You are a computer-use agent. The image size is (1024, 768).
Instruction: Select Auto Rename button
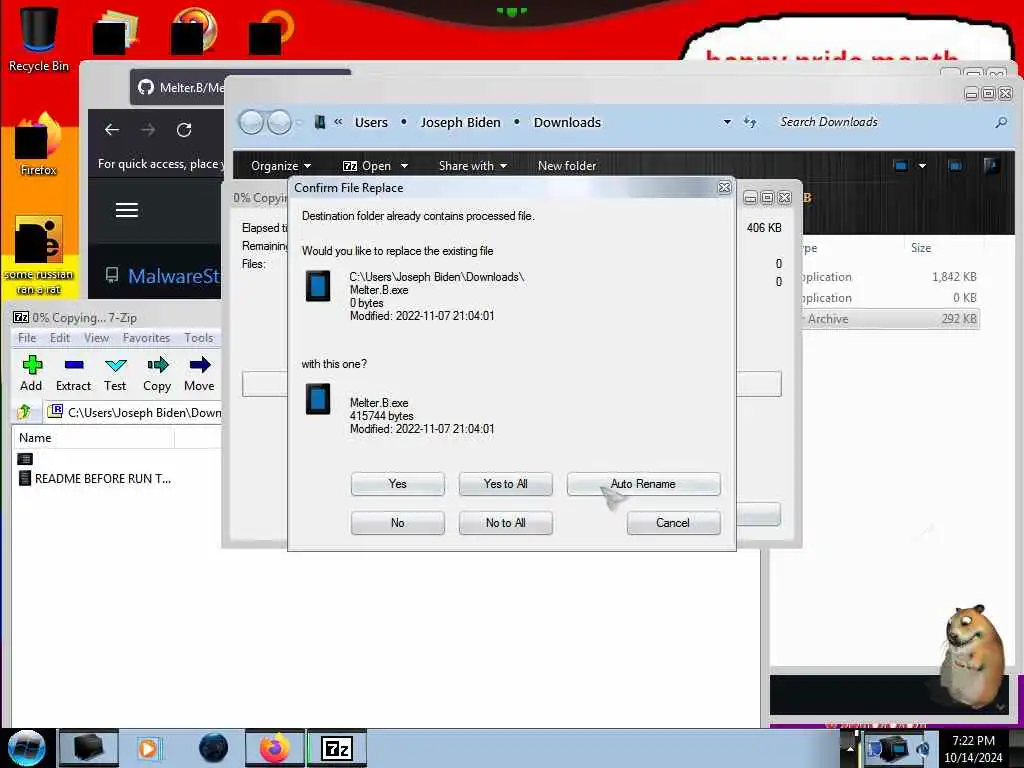click(x=643, y=484)
